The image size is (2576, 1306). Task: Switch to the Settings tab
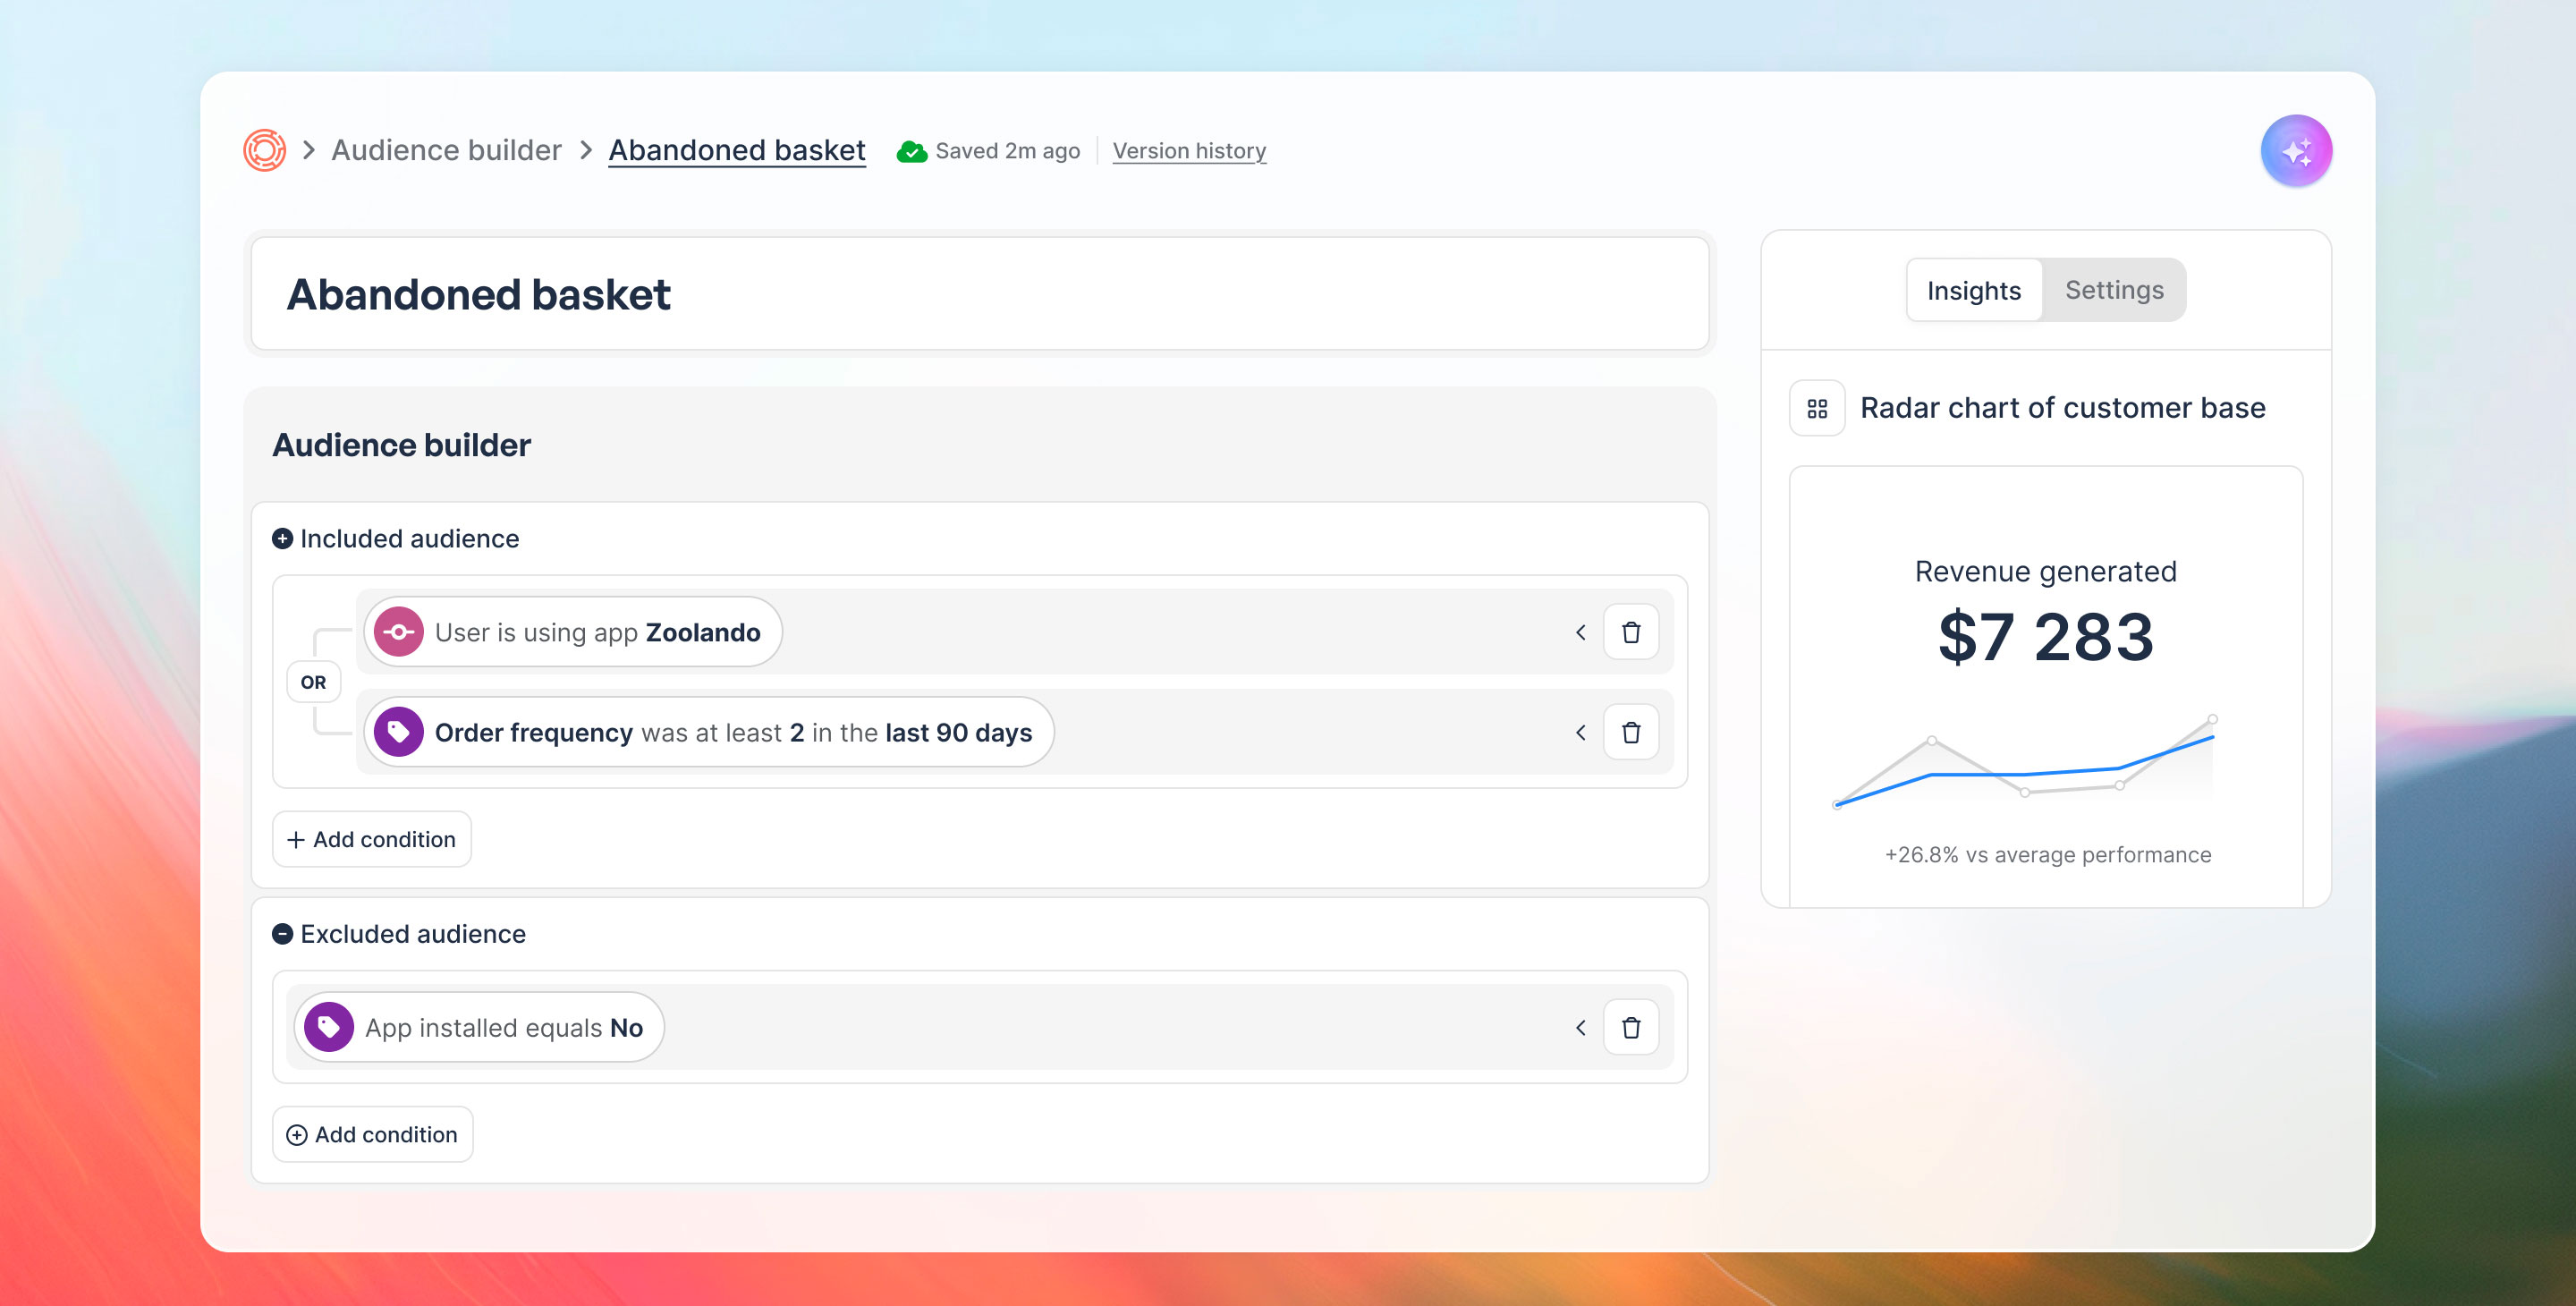click(2114, 290)
